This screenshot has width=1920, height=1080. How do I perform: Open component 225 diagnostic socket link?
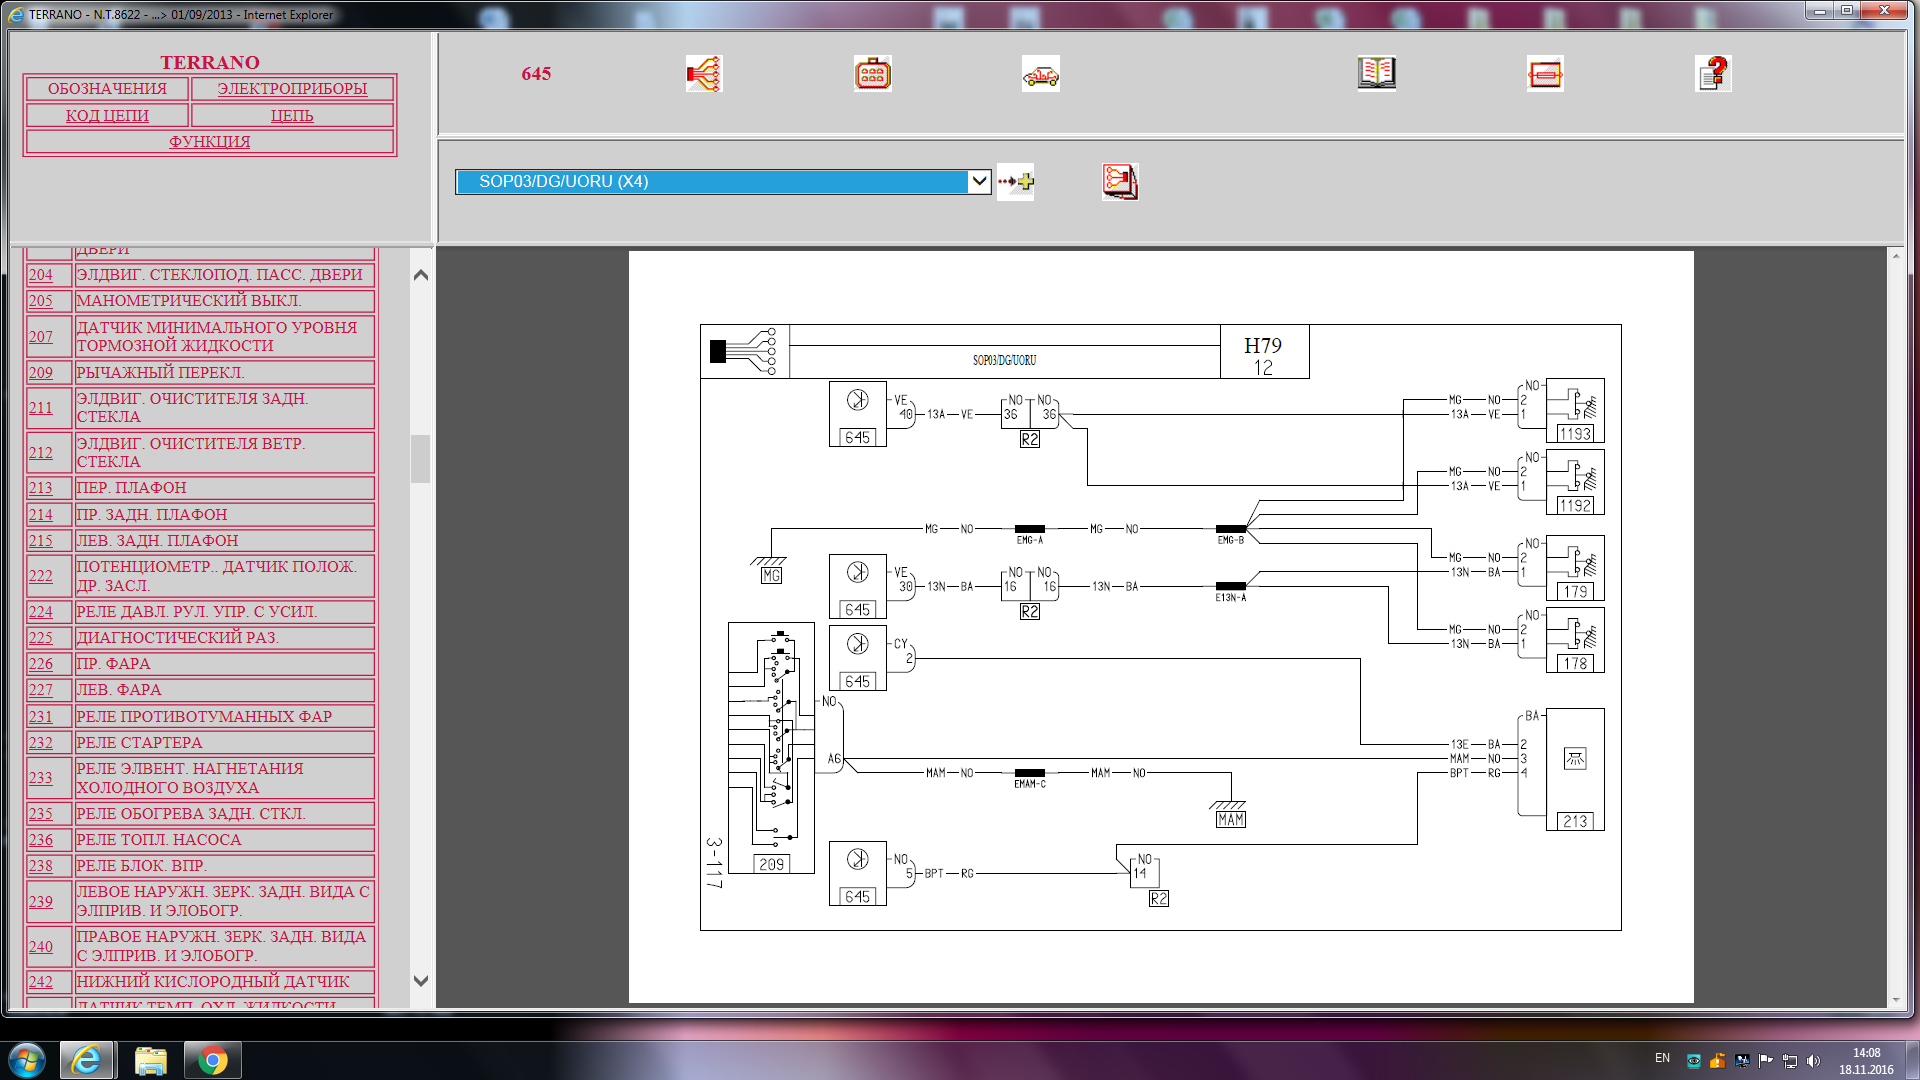41,638
